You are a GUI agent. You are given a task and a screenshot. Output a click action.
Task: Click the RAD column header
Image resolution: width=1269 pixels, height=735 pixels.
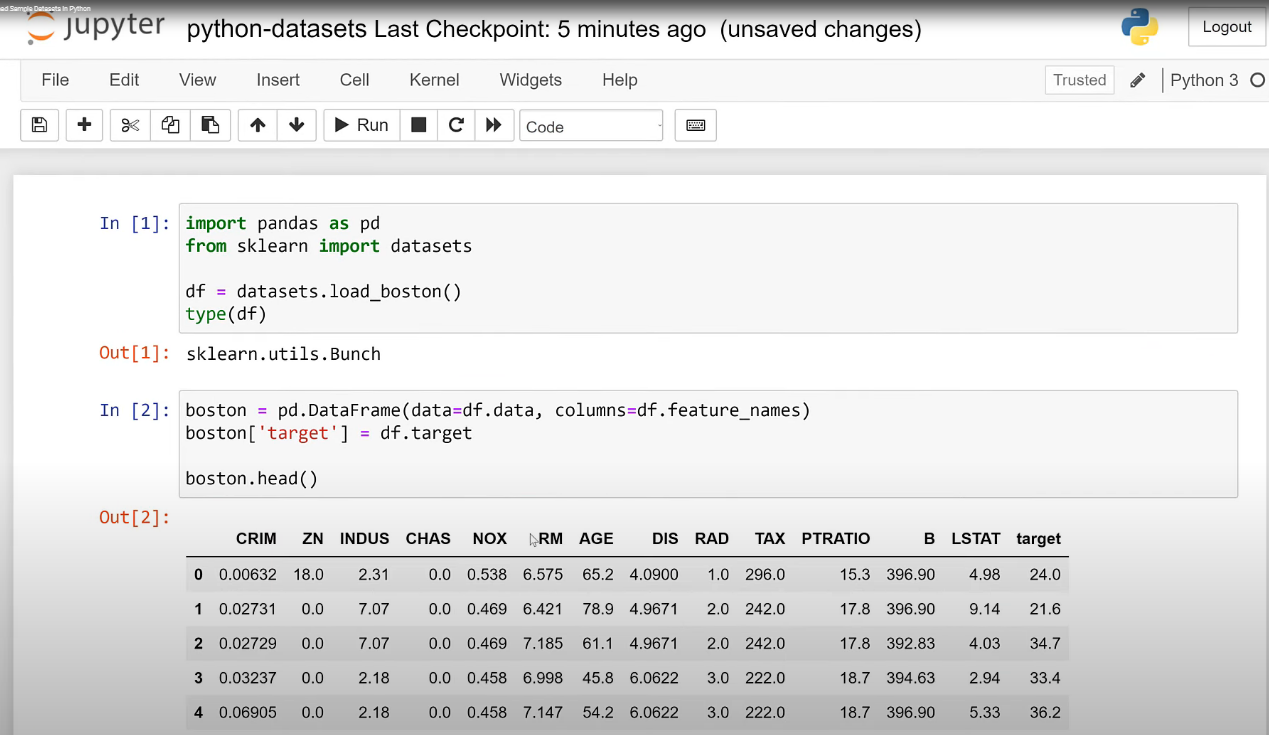coord(712,538)
